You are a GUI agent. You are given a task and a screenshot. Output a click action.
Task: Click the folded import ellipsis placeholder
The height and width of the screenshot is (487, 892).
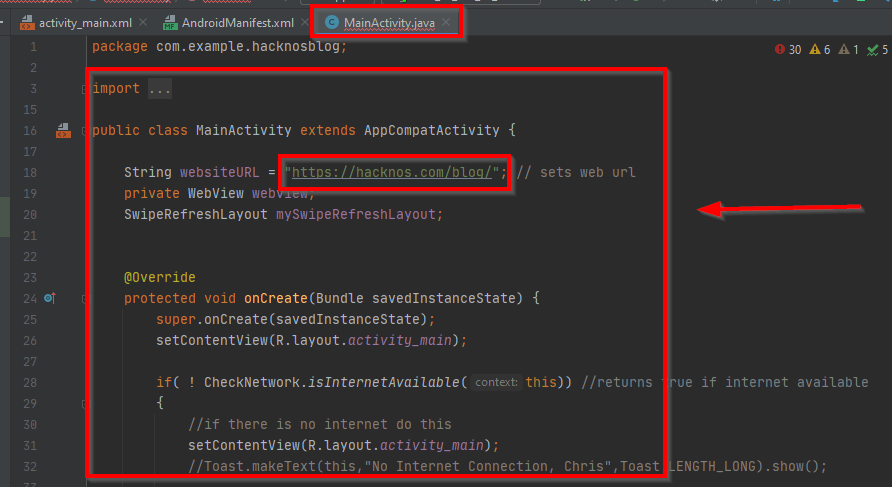pyautogui.click(x=160, y=89)
